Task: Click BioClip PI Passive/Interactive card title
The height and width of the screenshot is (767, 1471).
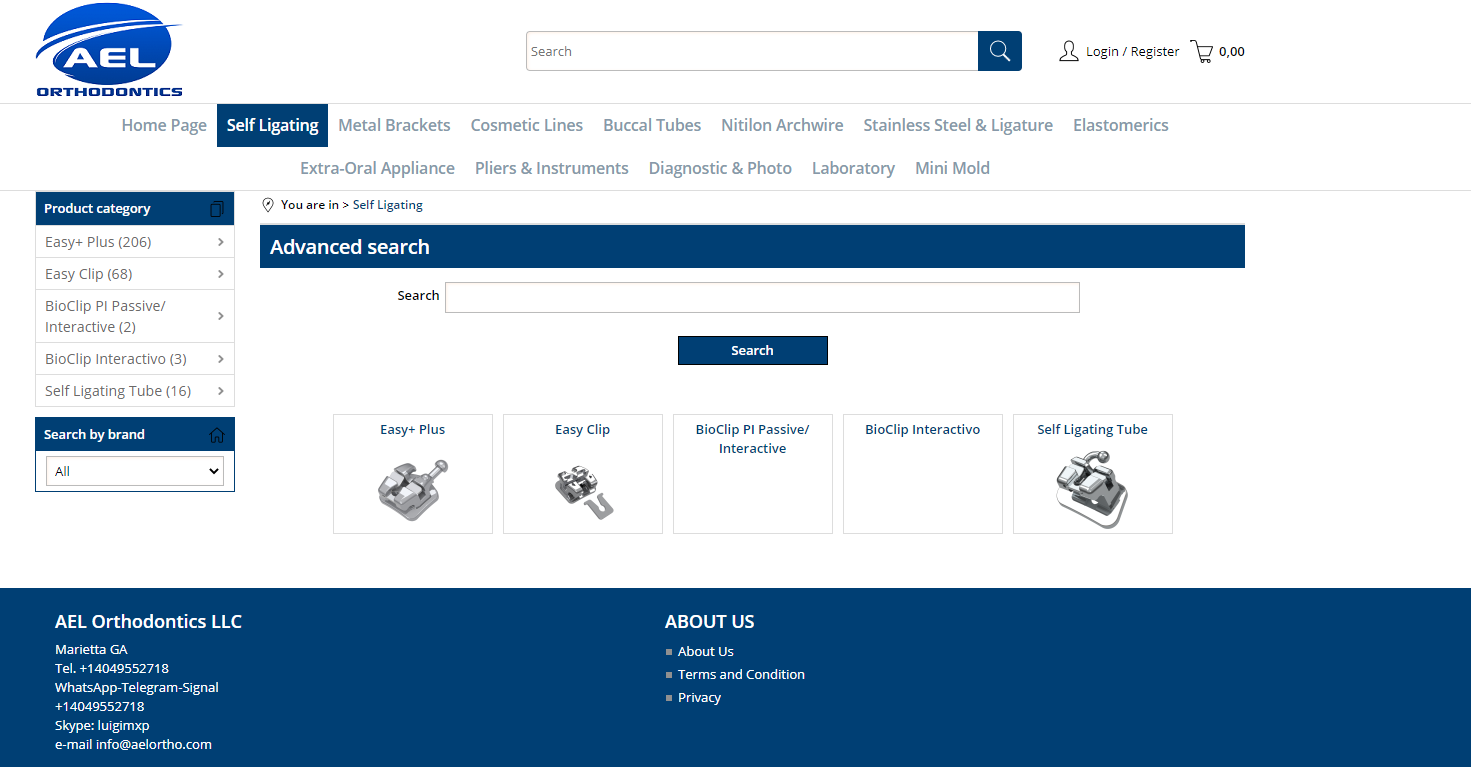Action: pyautogui.click(x=753, y=439)
